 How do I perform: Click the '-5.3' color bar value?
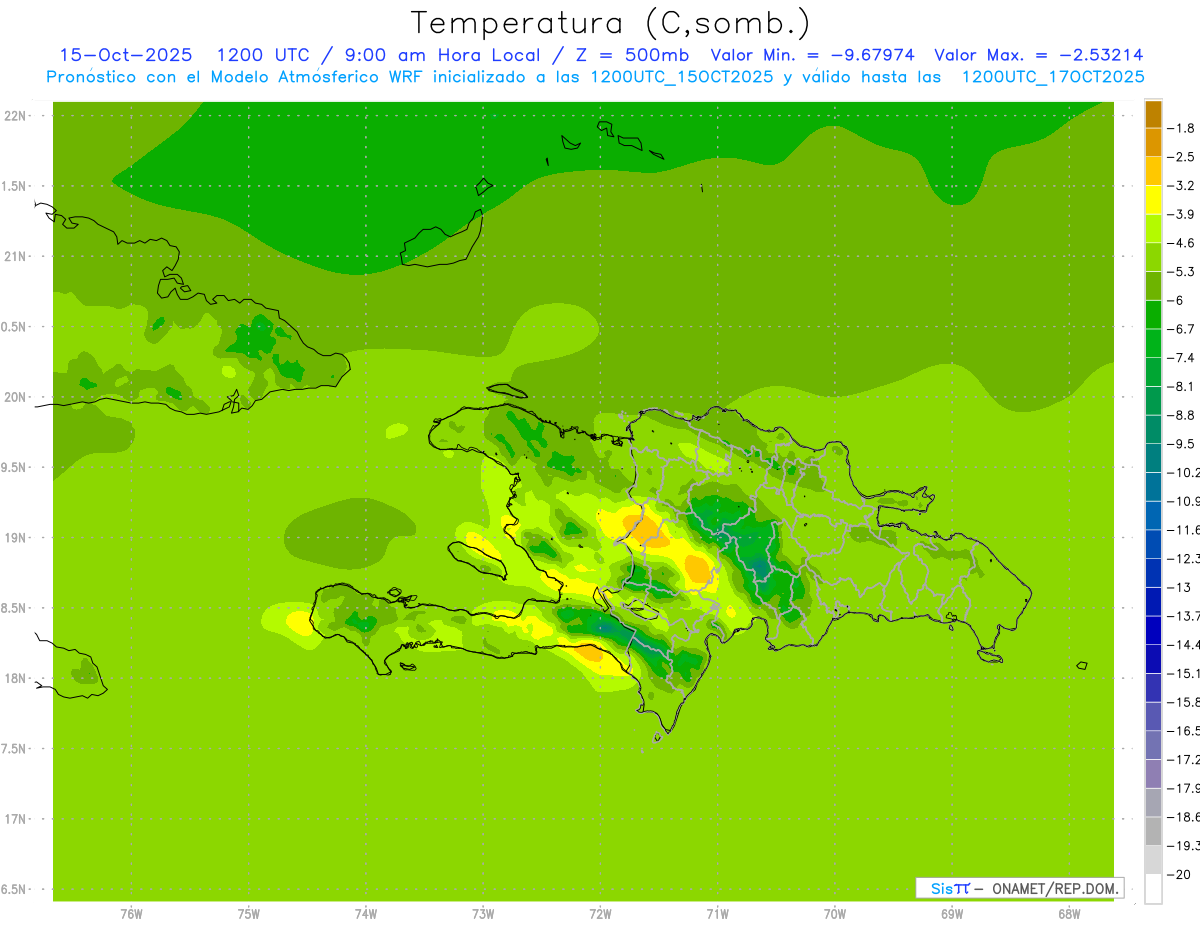pos(1181,272)
